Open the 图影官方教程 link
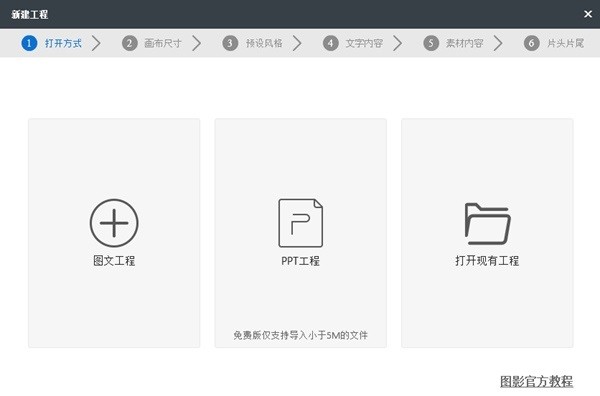Screen dimensions: 600x396 [536, 381]
